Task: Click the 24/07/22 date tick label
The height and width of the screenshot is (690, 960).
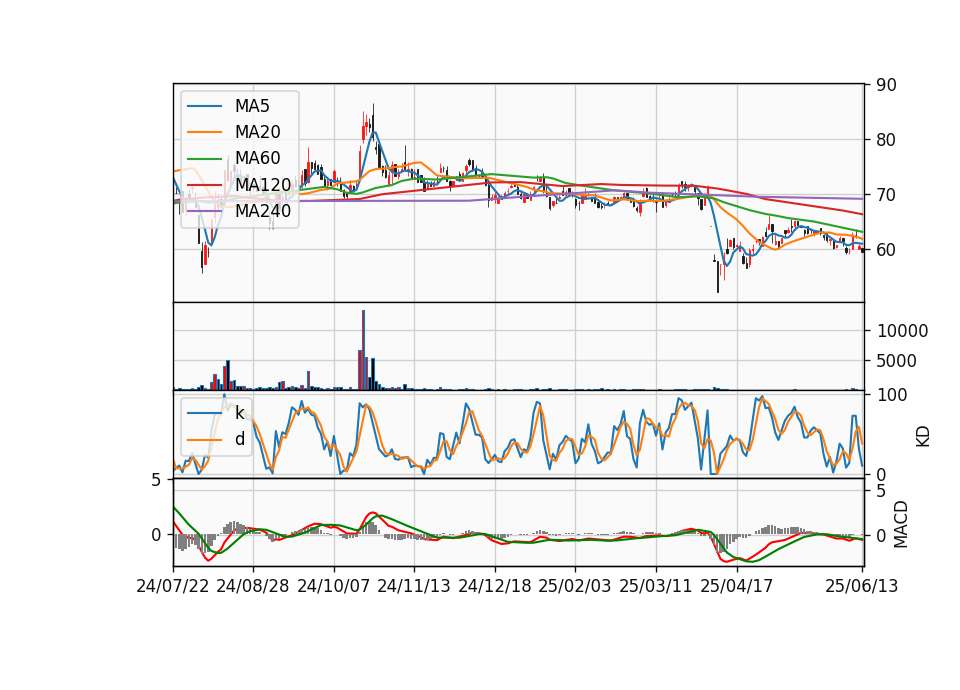Action: [x=173, y=586]
